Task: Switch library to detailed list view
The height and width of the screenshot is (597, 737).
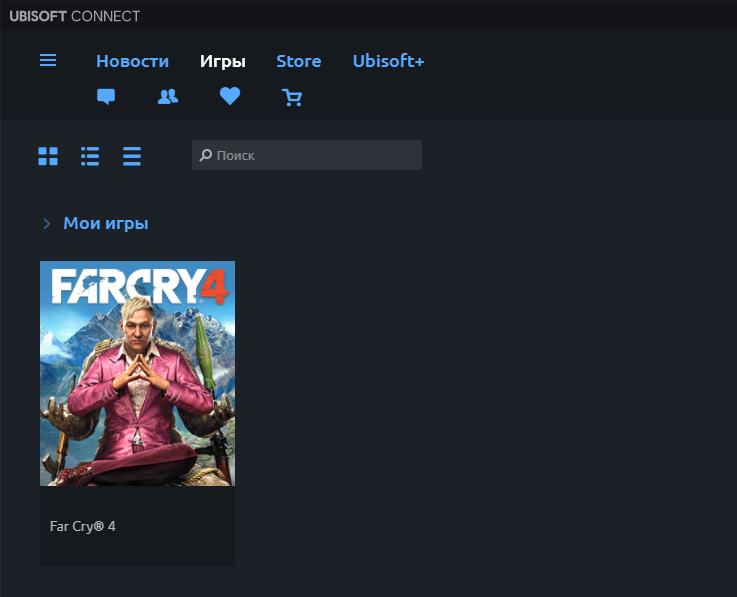Action: pyautogui.click(x=90, y=156)
